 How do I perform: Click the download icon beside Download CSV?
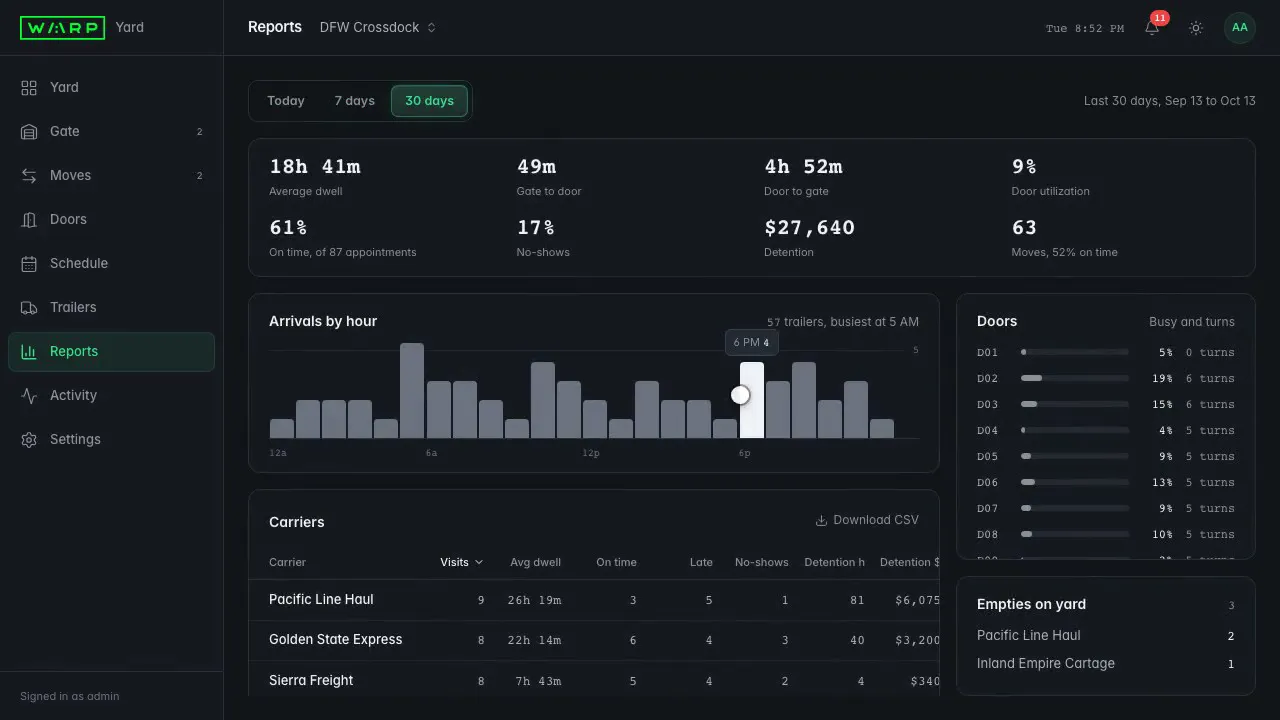point(821,520)
